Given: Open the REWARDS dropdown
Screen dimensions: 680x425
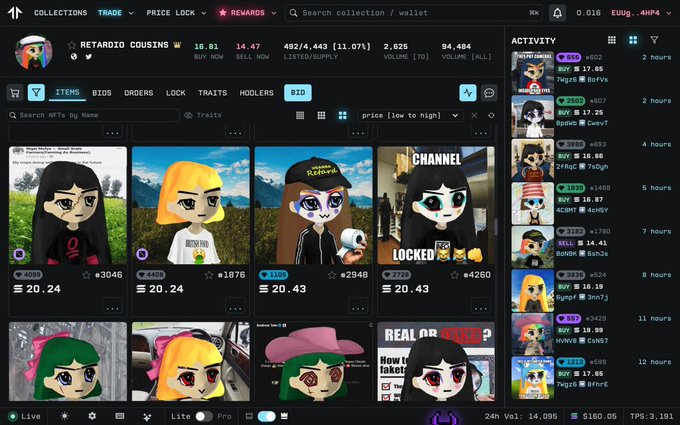Looking at the screenshot, I should 248,13.
